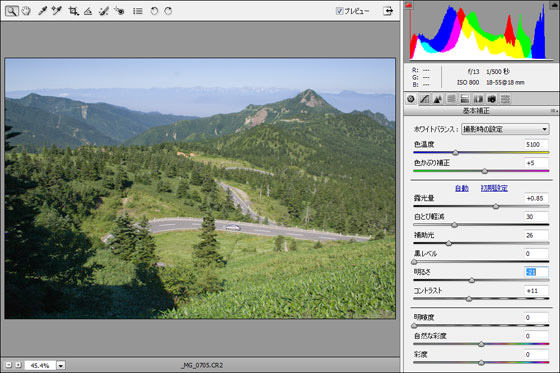Click the 露光量 value field +0.85
Screen dimensions: 560x373
coord(536,198)
